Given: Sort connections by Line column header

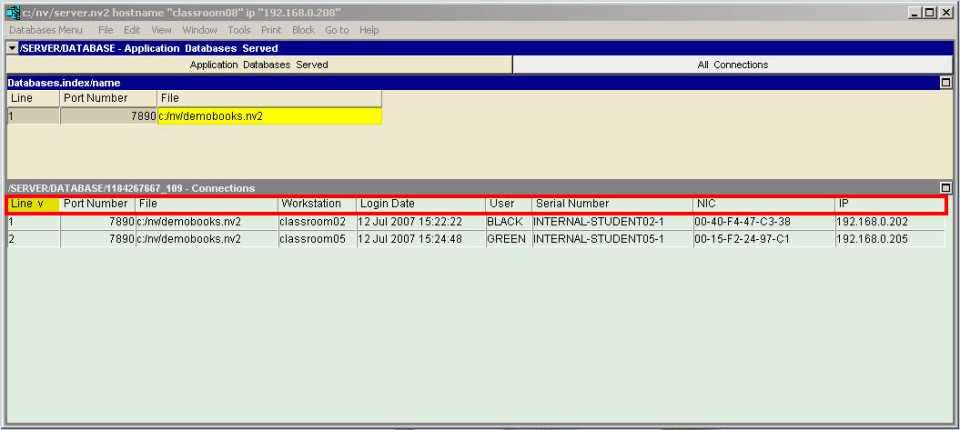Looking at the screenshot, I should (x=33, y=204).
